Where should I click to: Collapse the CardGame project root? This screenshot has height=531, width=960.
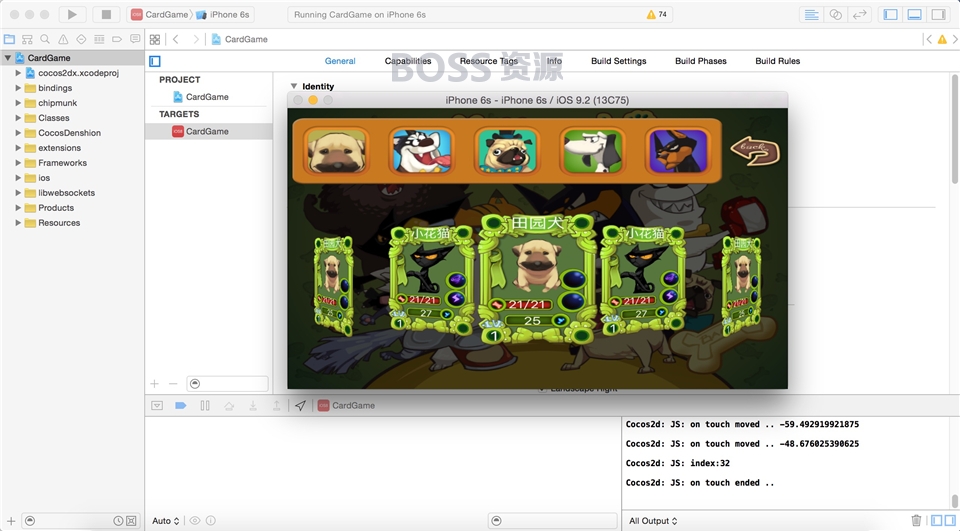7,58
